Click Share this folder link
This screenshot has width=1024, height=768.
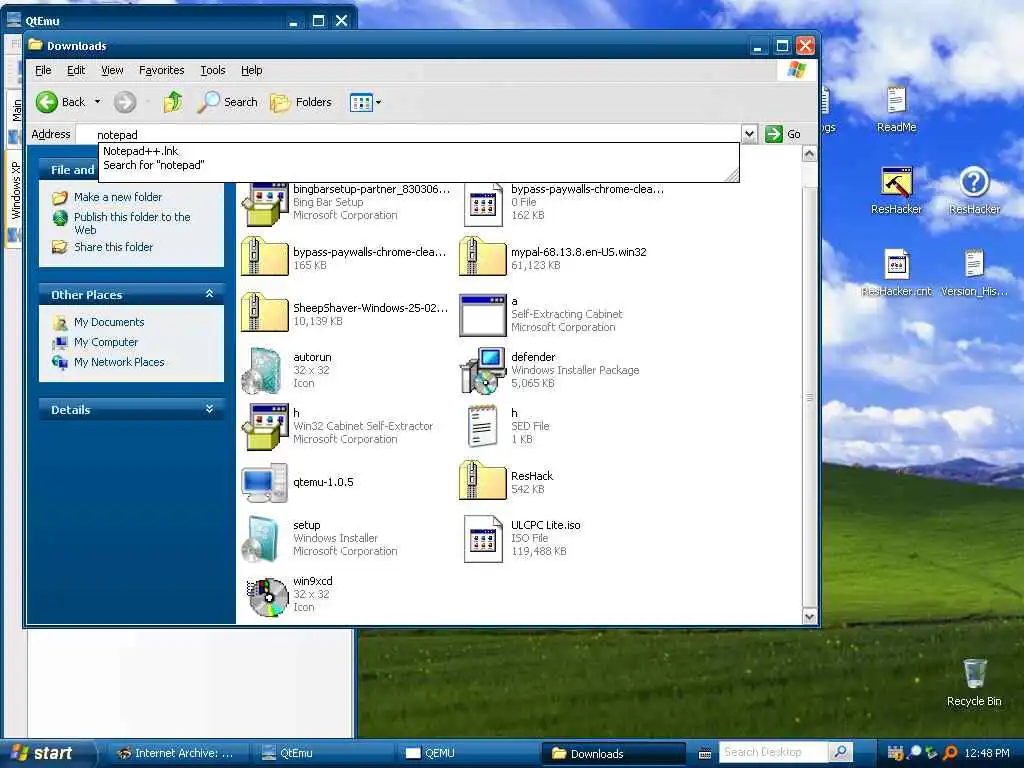click(x=113, y=247)
